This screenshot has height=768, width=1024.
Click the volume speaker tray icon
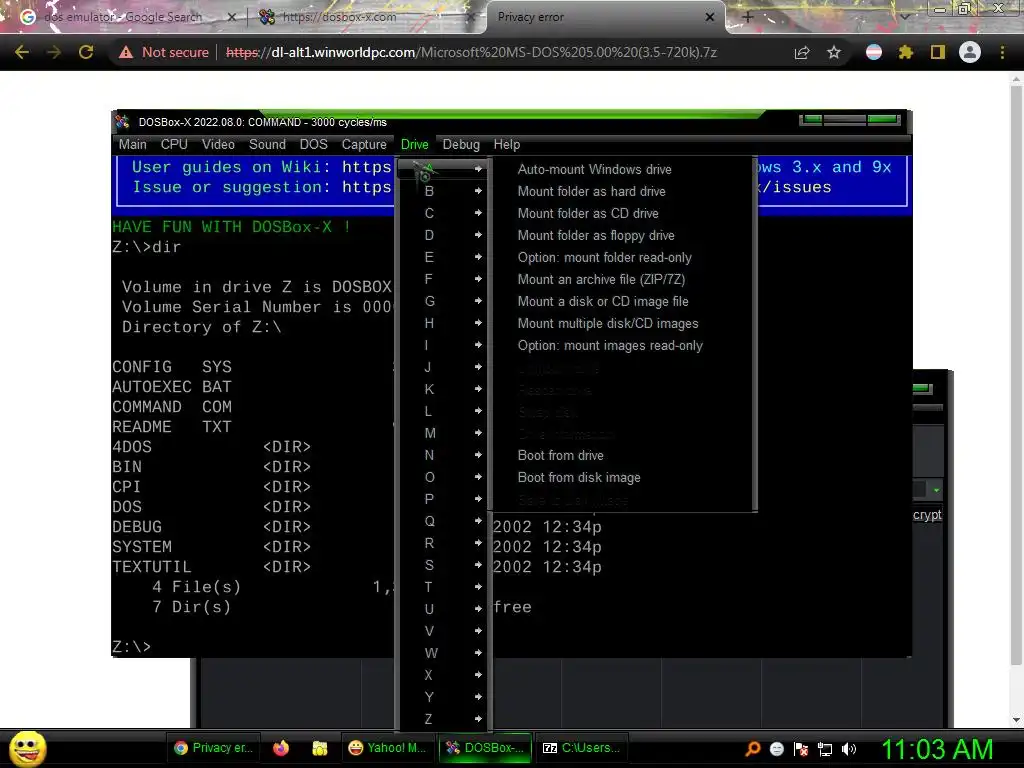click(848, 748)
